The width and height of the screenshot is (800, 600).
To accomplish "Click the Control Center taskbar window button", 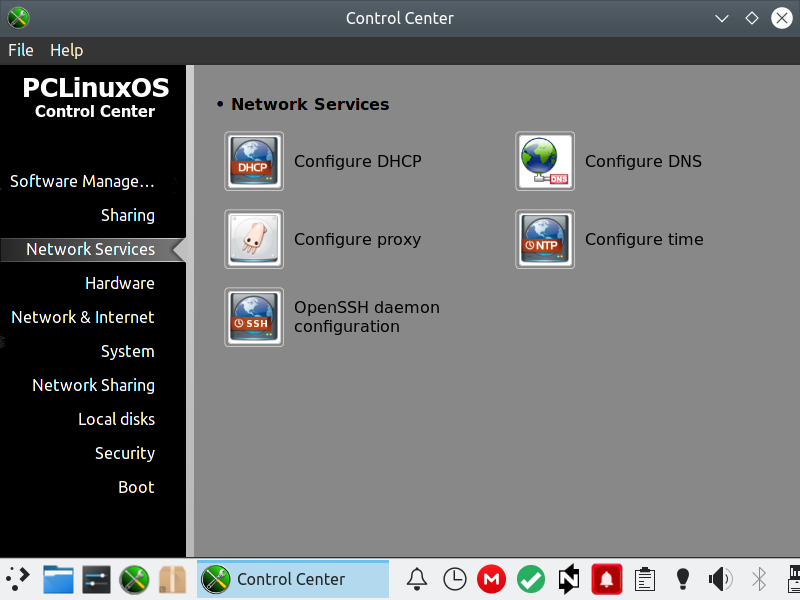I will tap(293, 579).
